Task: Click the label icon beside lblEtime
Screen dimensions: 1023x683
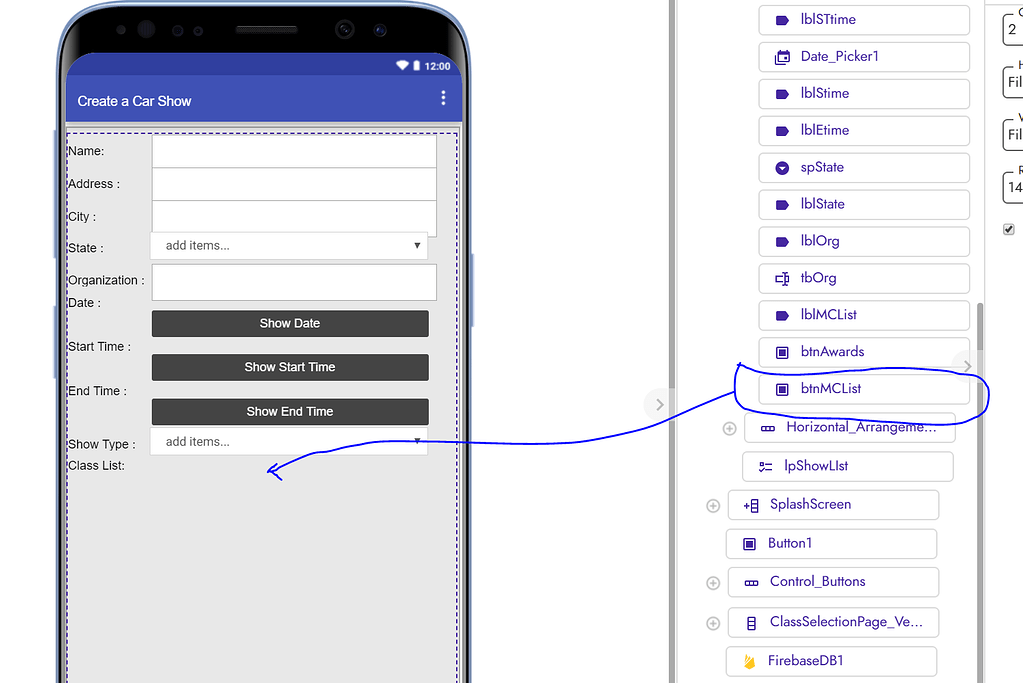Action: (782, 131)
